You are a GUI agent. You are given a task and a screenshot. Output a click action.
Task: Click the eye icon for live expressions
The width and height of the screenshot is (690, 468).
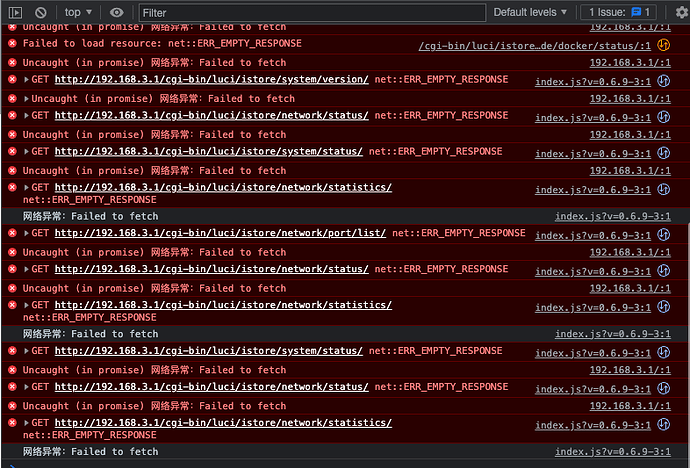117,12
